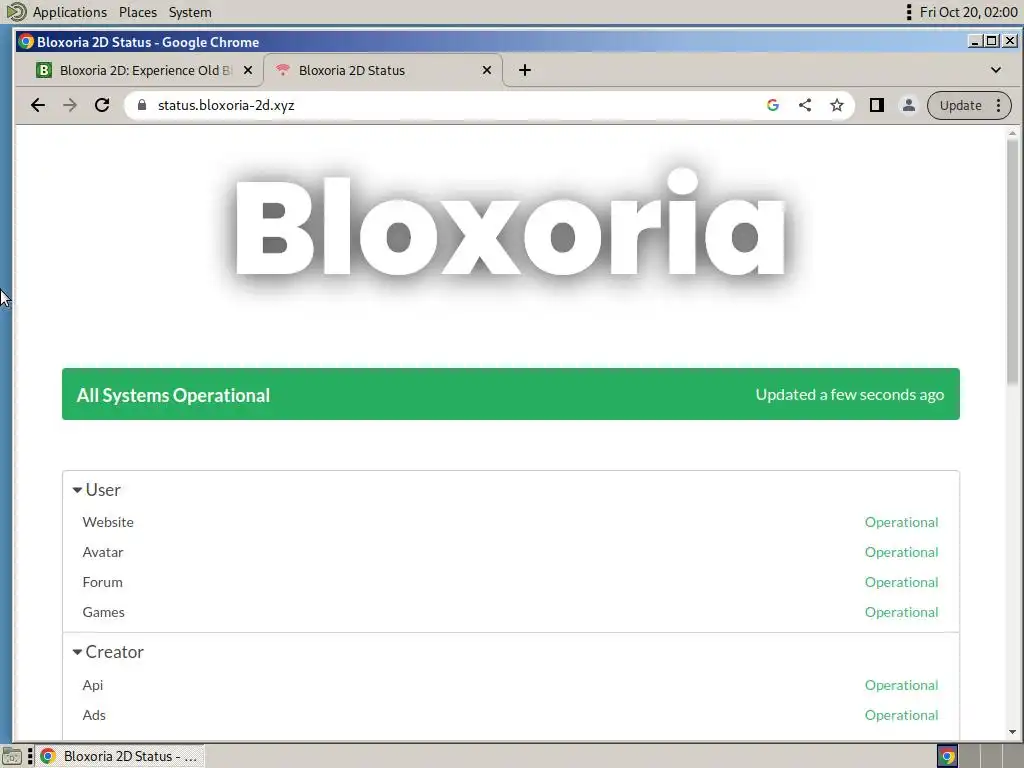Open Chrome's three-dot menu next to Update
This screenshot has width=1024, height=768.
(999, 105)
